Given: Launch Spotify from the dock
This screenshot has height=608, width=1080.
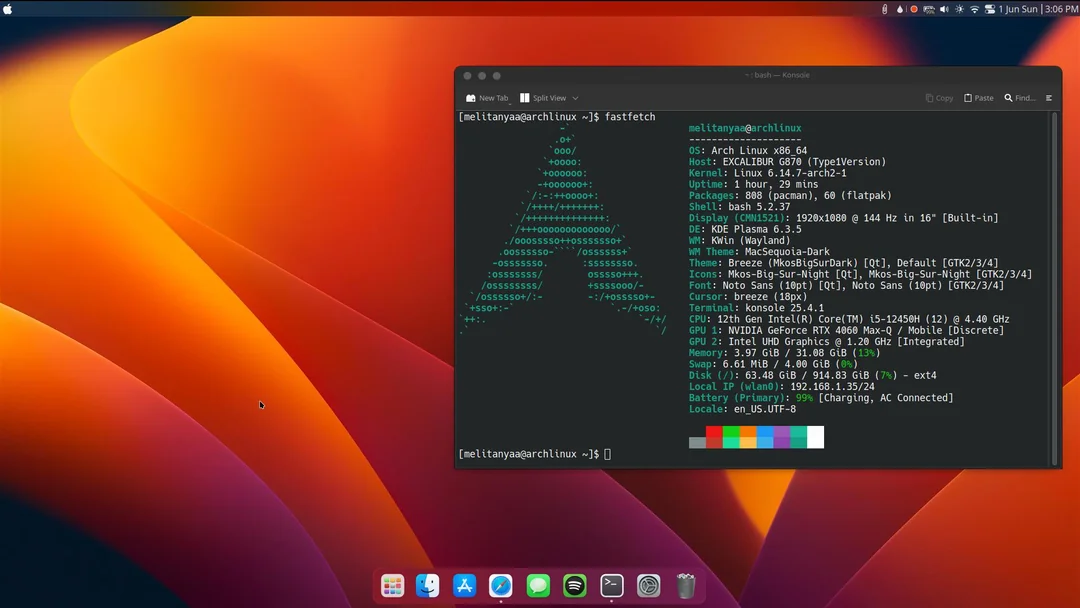Looking at the screenshot, I should (x=574, y=586).
